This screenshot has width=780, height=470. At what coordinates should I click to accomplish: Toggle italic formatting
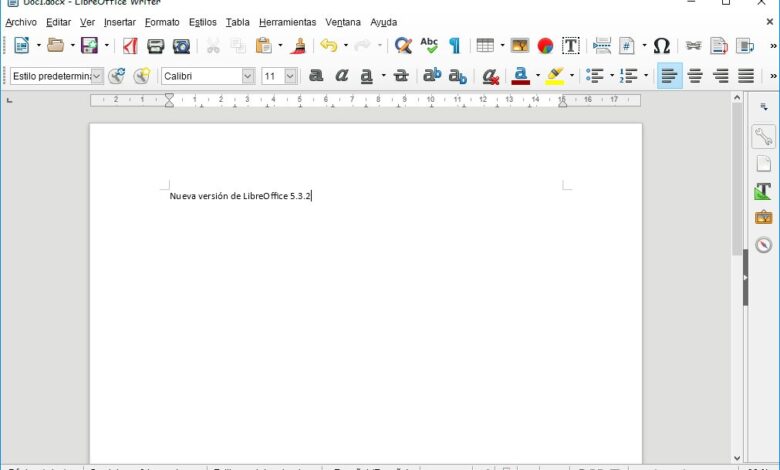(x=341, y=76)
